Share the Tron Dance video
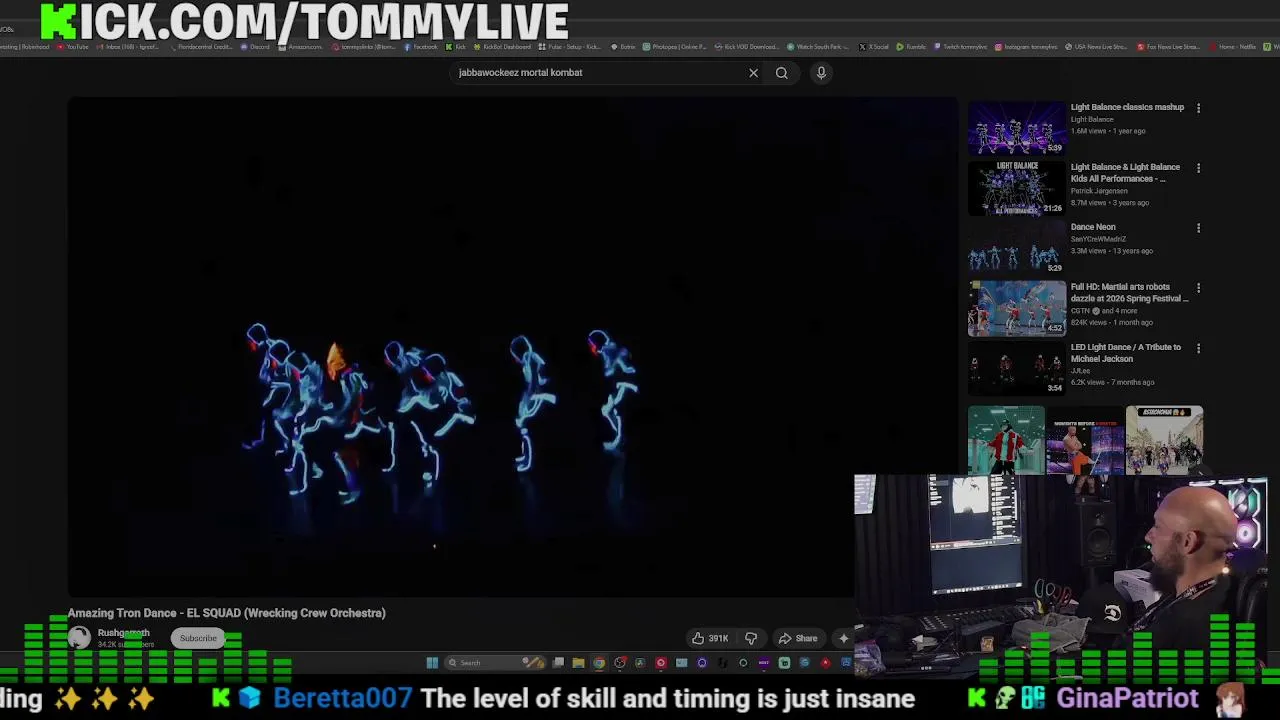Image resolution: width=1280 pixels, height=720 pixels. [797, 638]
